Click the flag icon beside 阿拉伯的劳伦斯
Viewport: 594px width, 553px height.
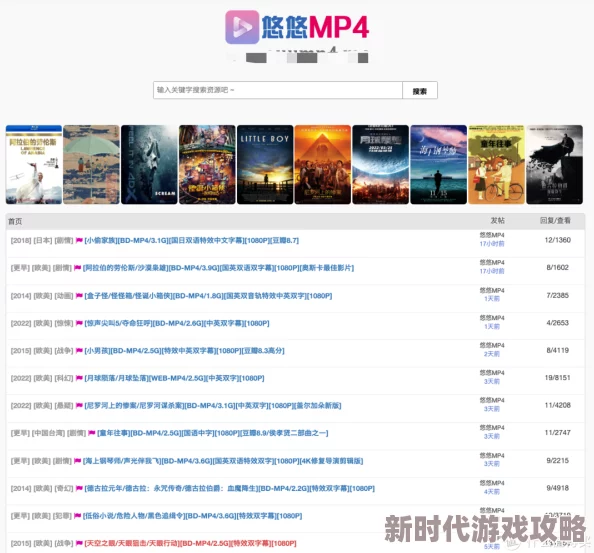(78, 268)
